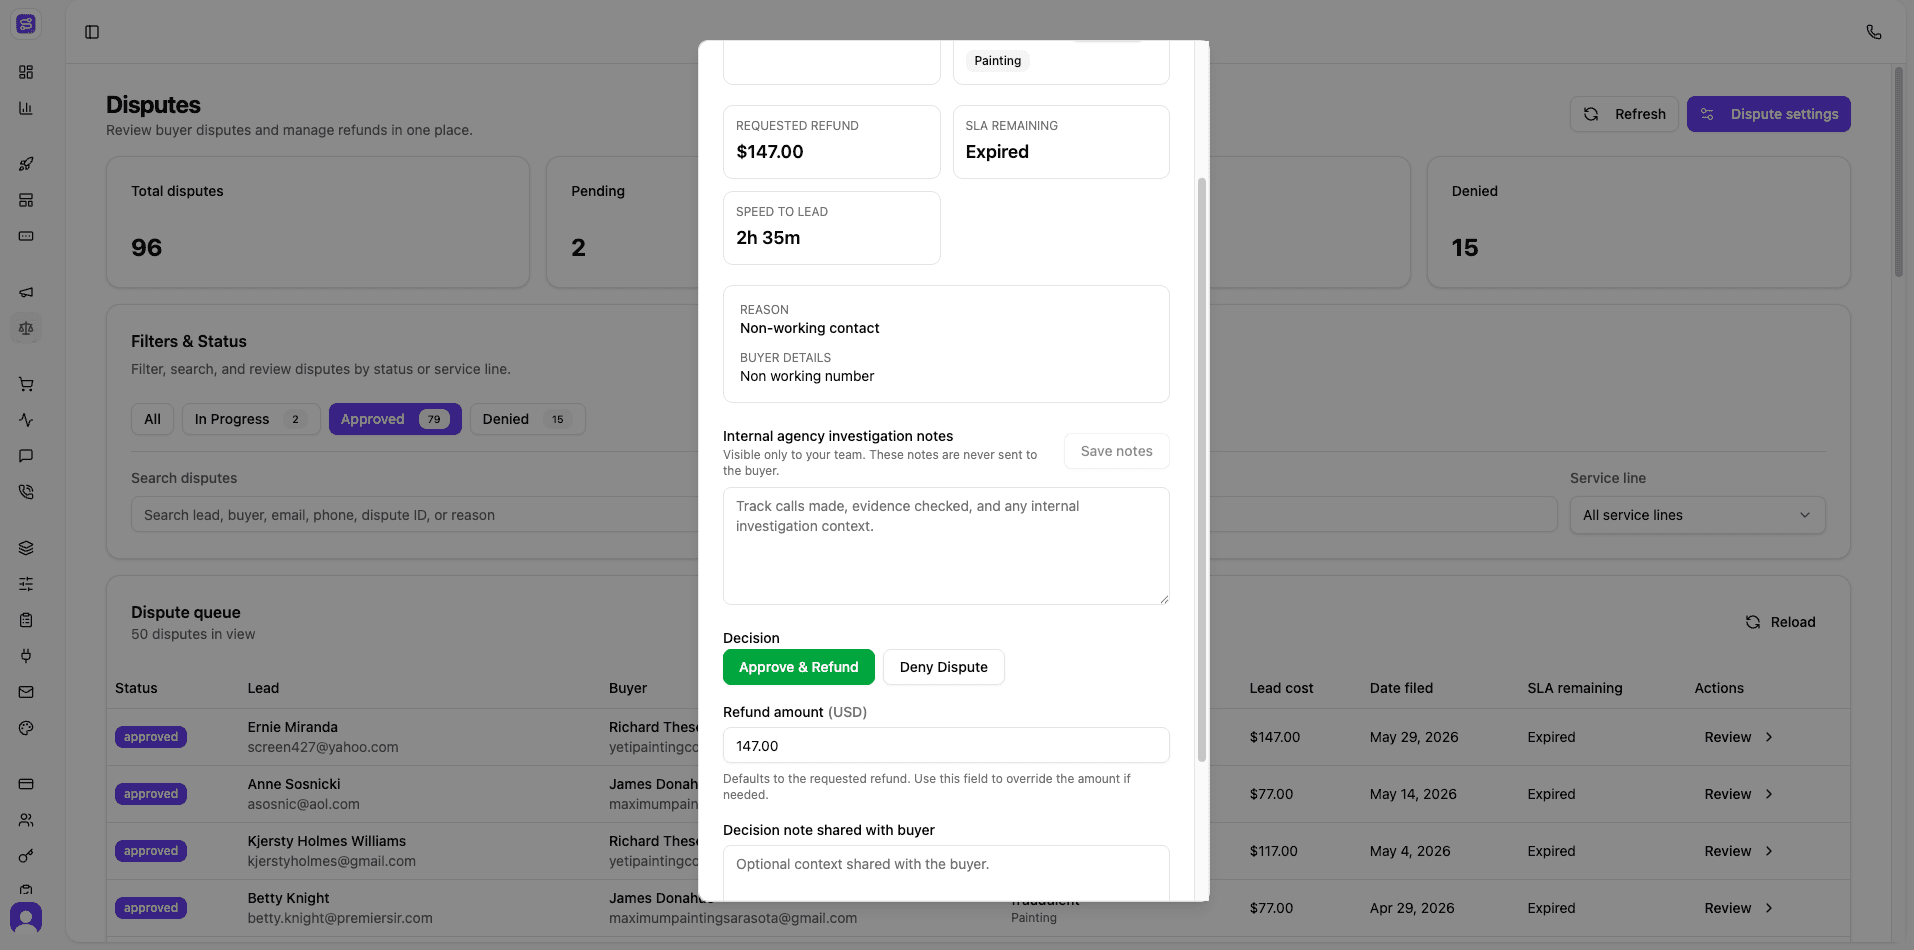Open the rocket launch icon
This screenshot has width=1914, height=950.
tap(26, 164)
